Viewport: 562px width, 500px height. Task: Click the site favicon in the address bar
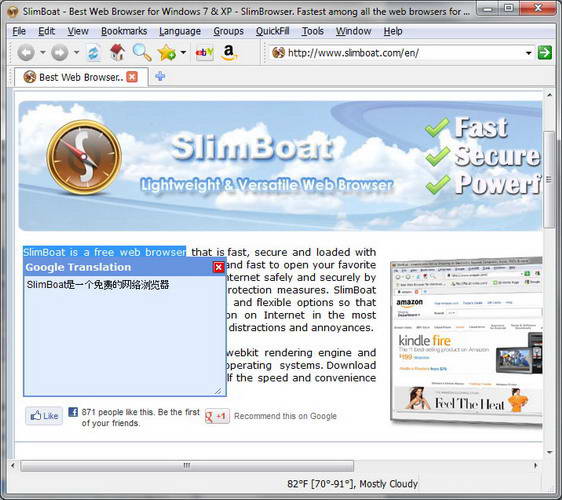278,53
